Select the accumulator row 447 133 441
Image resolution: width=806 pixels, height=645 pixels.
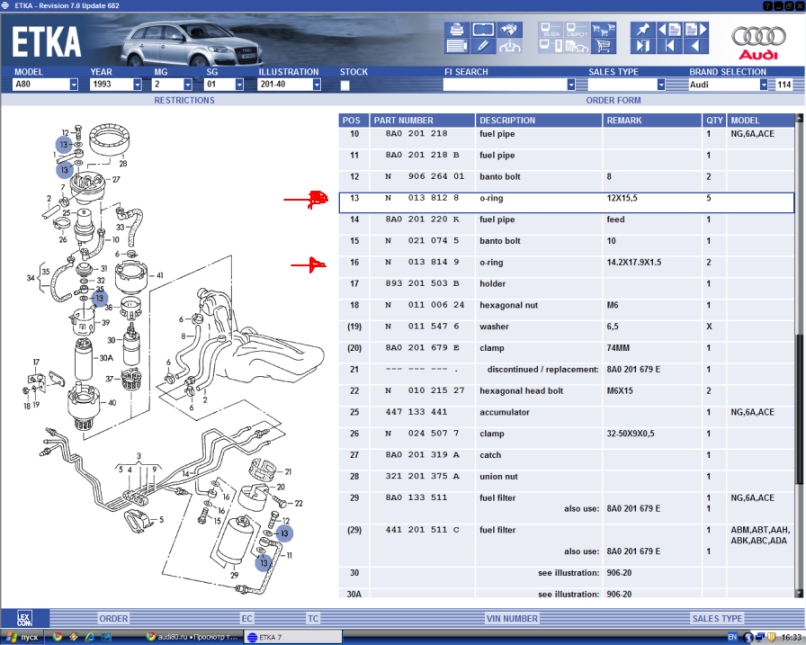point(566,417)
